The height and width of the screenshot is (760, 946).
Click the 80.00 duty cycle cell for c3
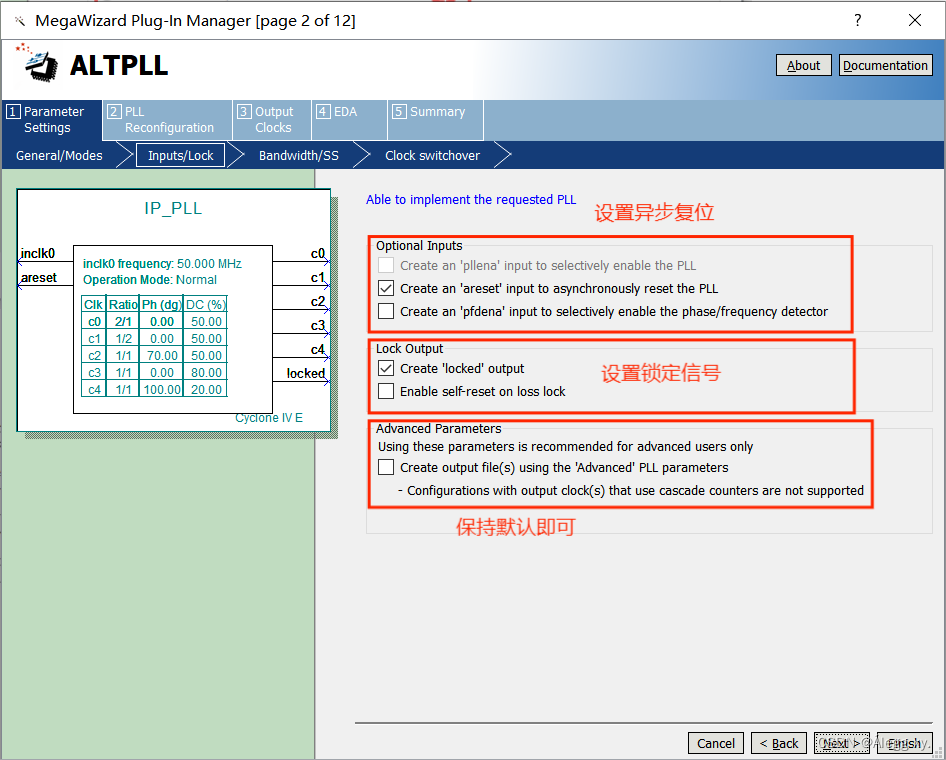pyautogui.click(x=206, y=372)
